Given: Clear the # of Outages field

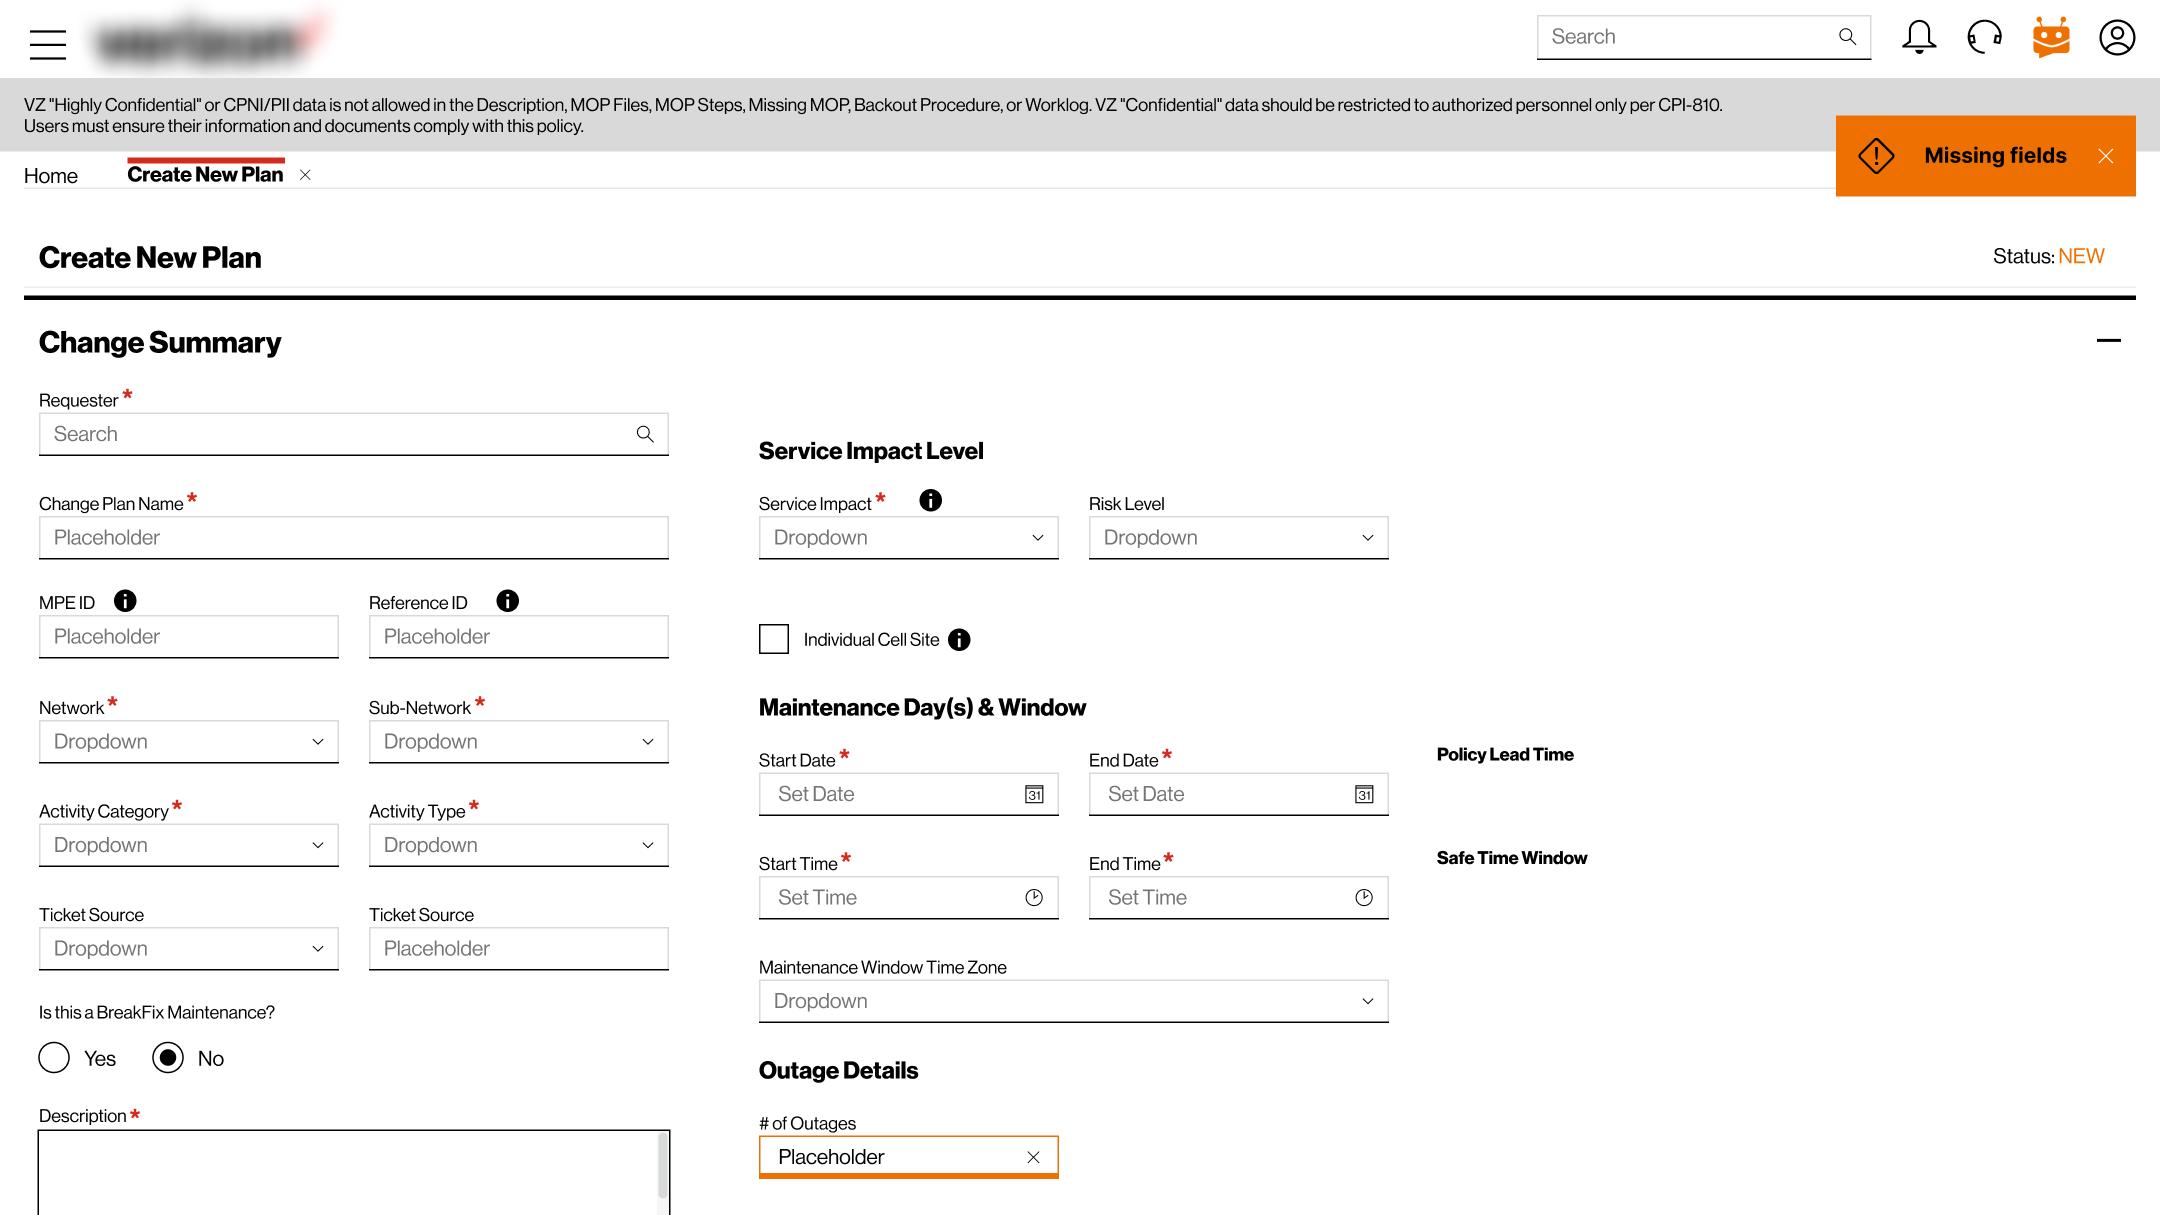Looking at the screenshot, I should (x=1034, y=1157).
